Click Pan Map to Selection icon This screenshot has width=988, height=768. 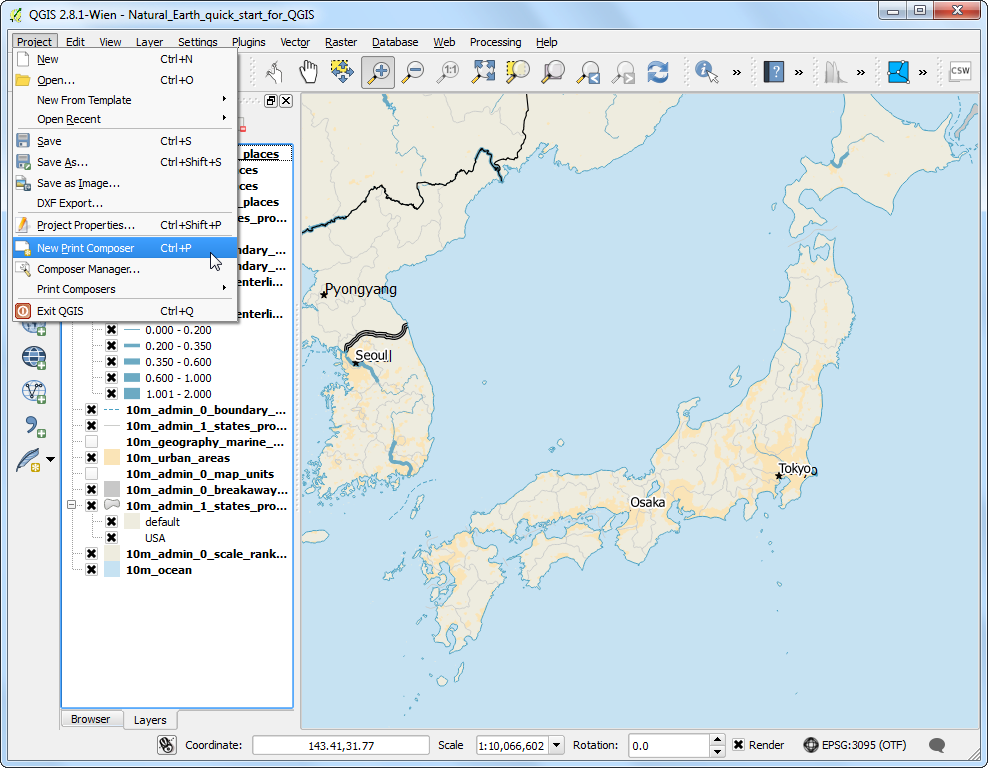point(342,72)
